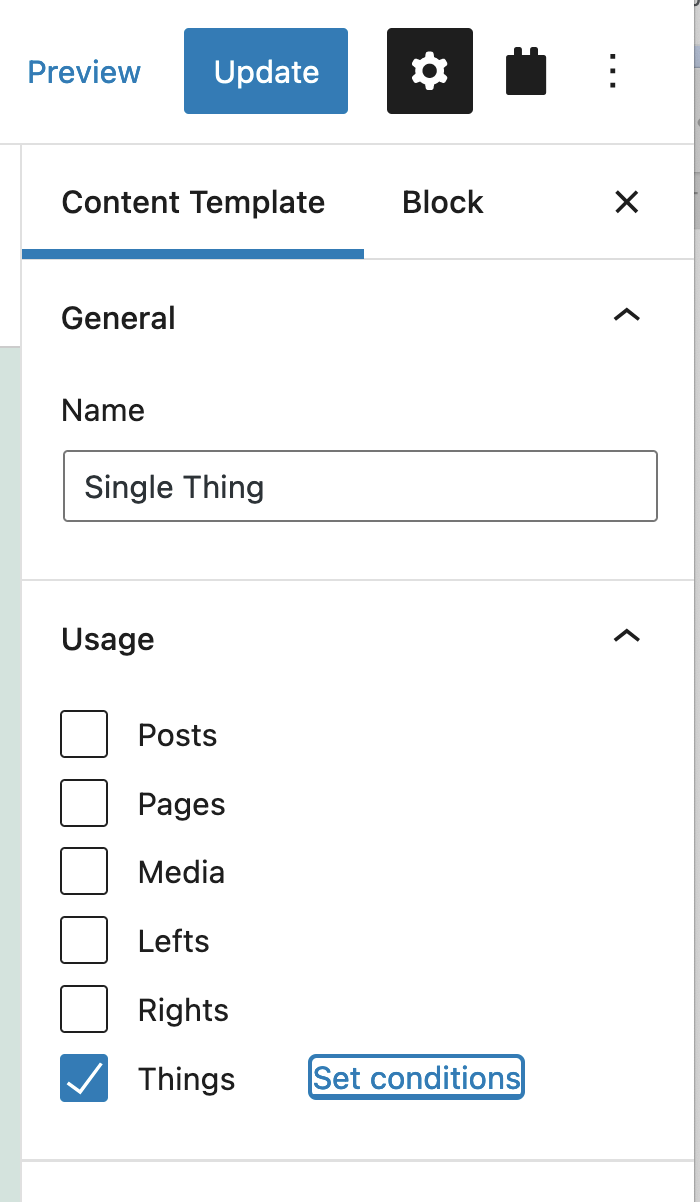Click the Update button
The width and height of the screenshot is (700, 1202).
(266, 71)
